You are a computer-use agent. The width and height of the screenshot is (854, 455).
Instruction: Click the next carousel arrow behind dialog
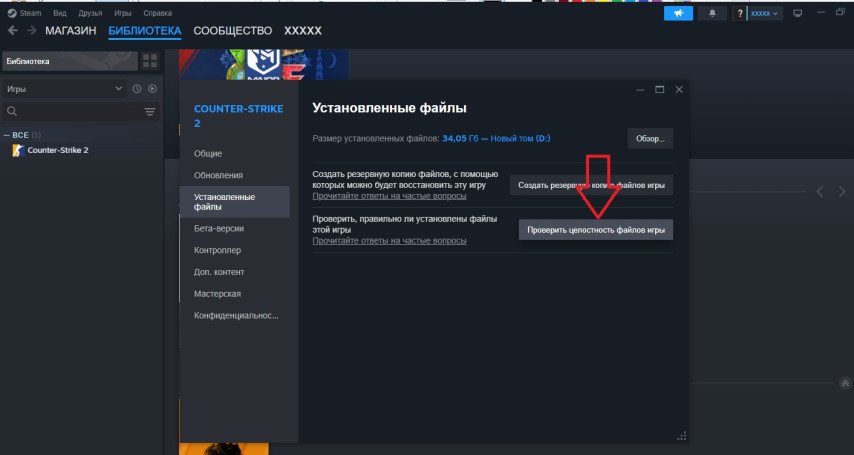pyautogui.click(x=842, y=191)
